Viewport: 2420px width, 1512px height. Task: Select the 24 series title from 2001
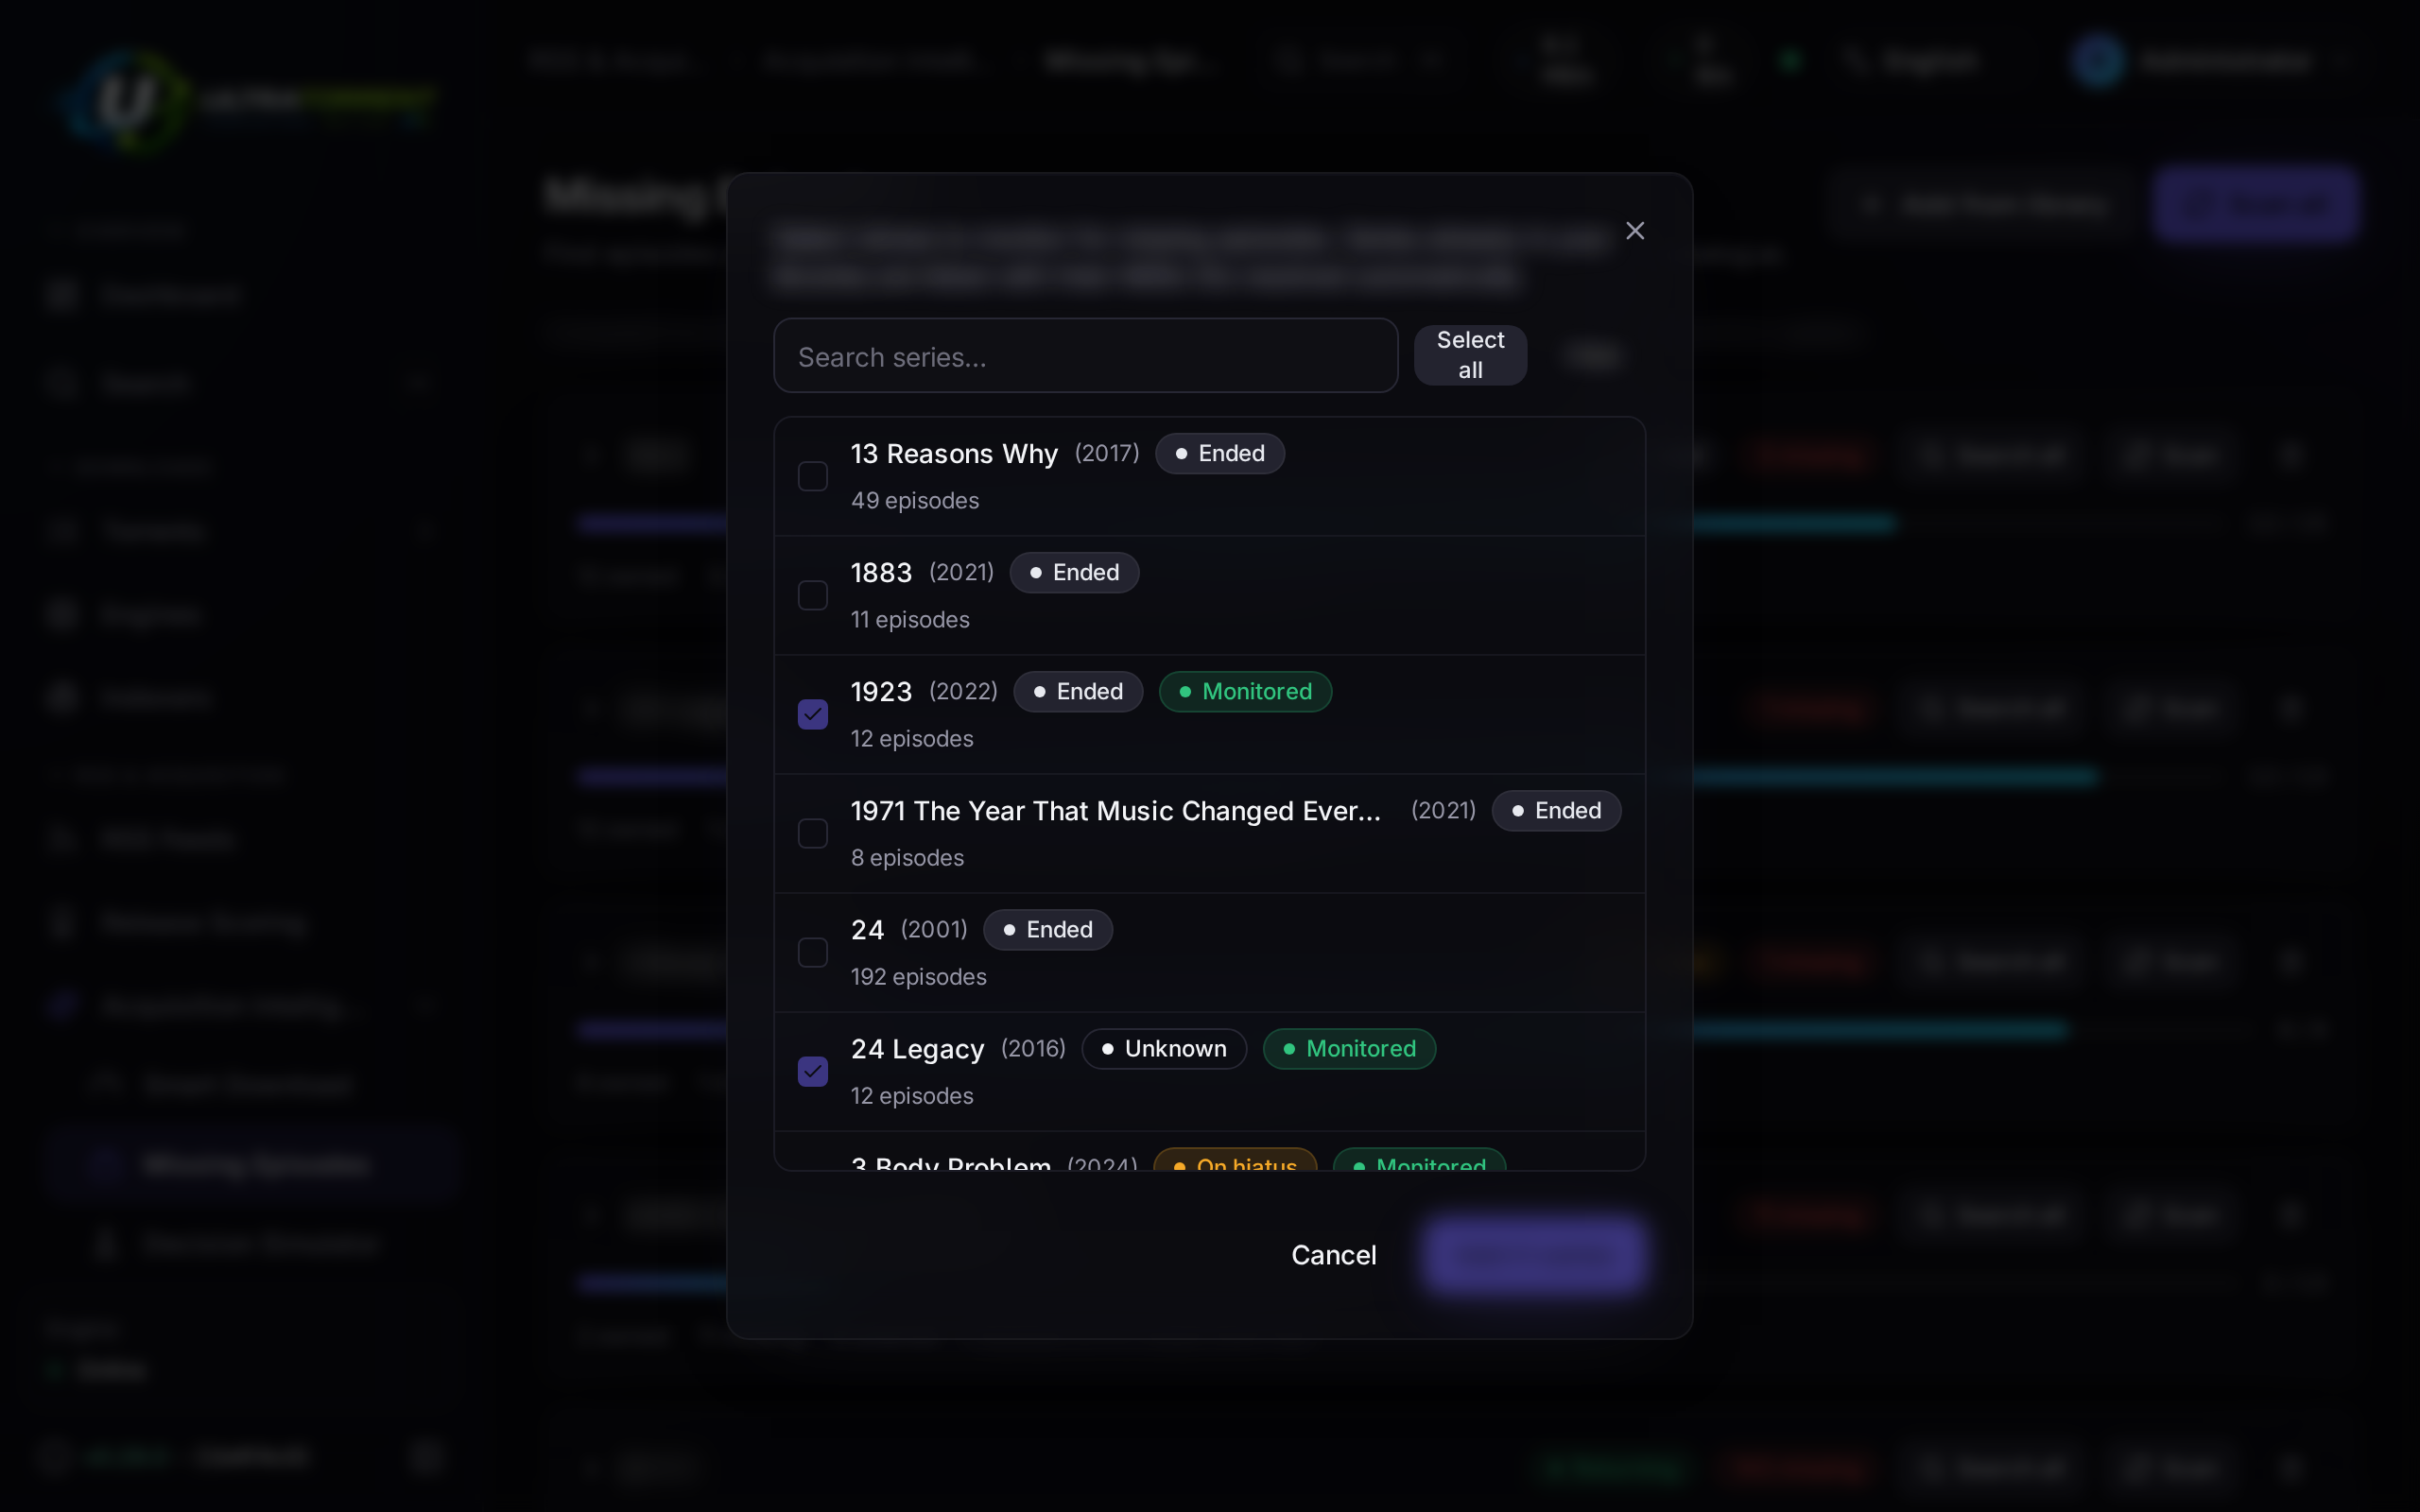[x=867, y=930]
